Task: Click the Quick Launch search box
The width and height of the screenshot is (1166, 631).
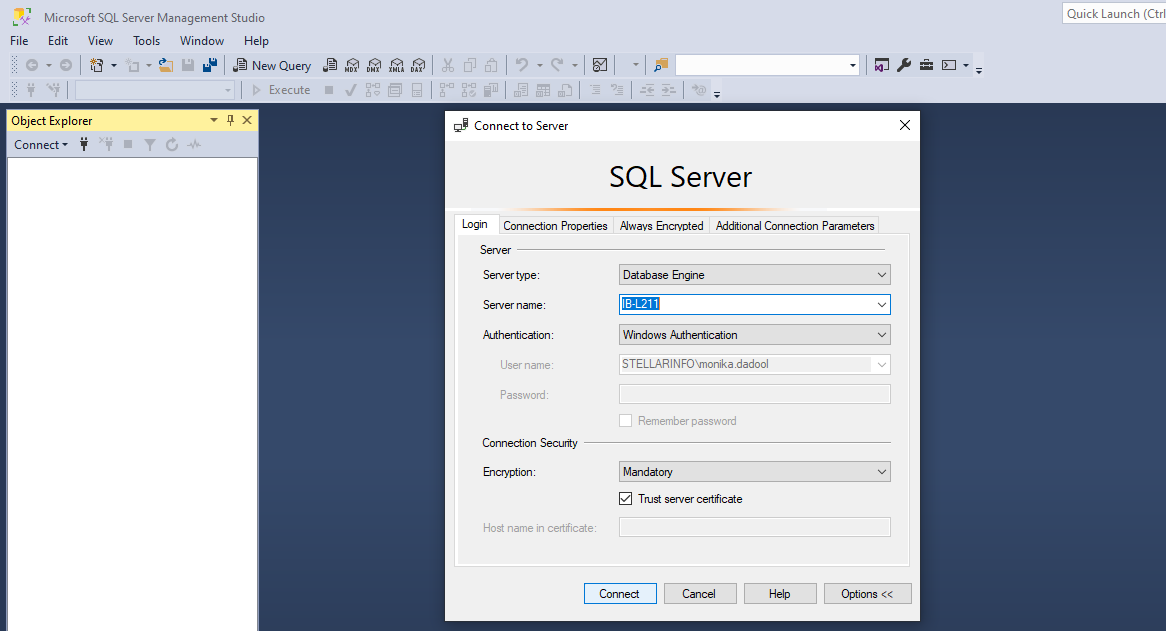Action: [x=1114, y=14]
